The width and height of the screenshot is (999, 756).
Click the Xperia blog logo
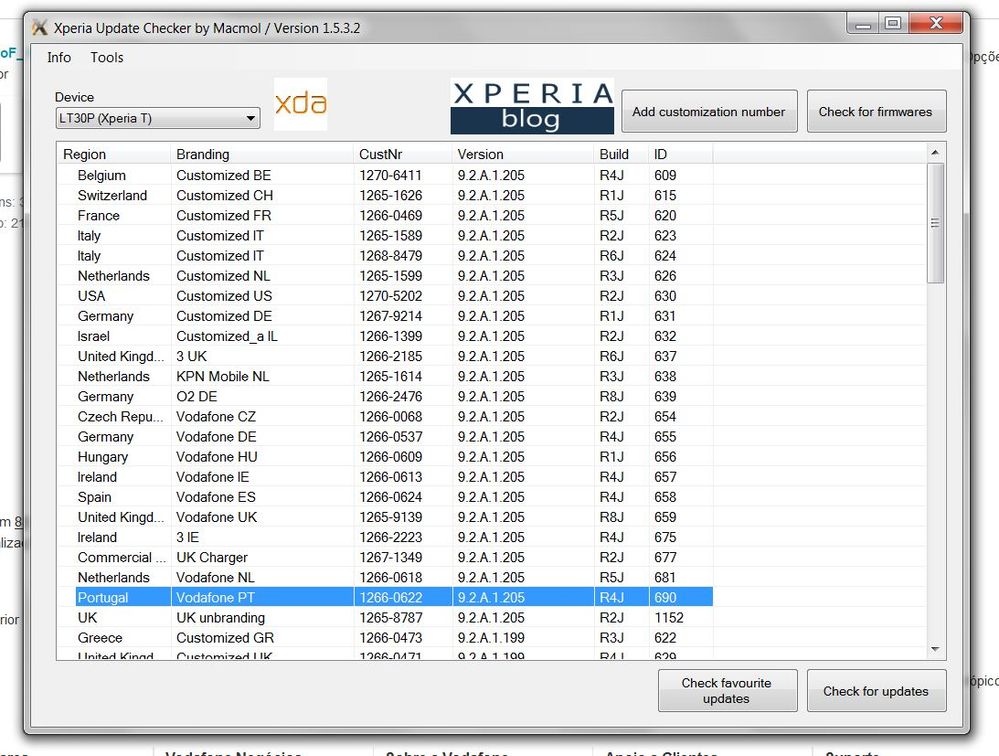[531, 107]
